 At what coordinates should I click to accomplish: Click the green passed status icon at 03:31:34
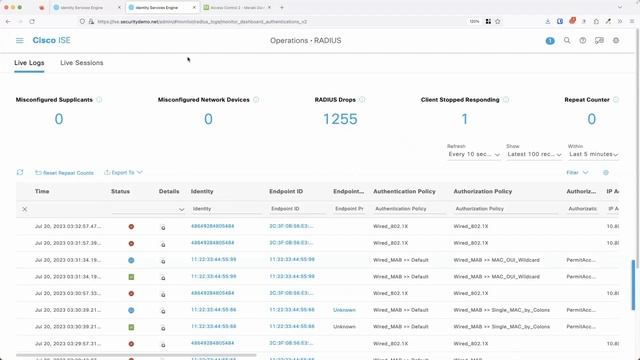coord(131,277)
